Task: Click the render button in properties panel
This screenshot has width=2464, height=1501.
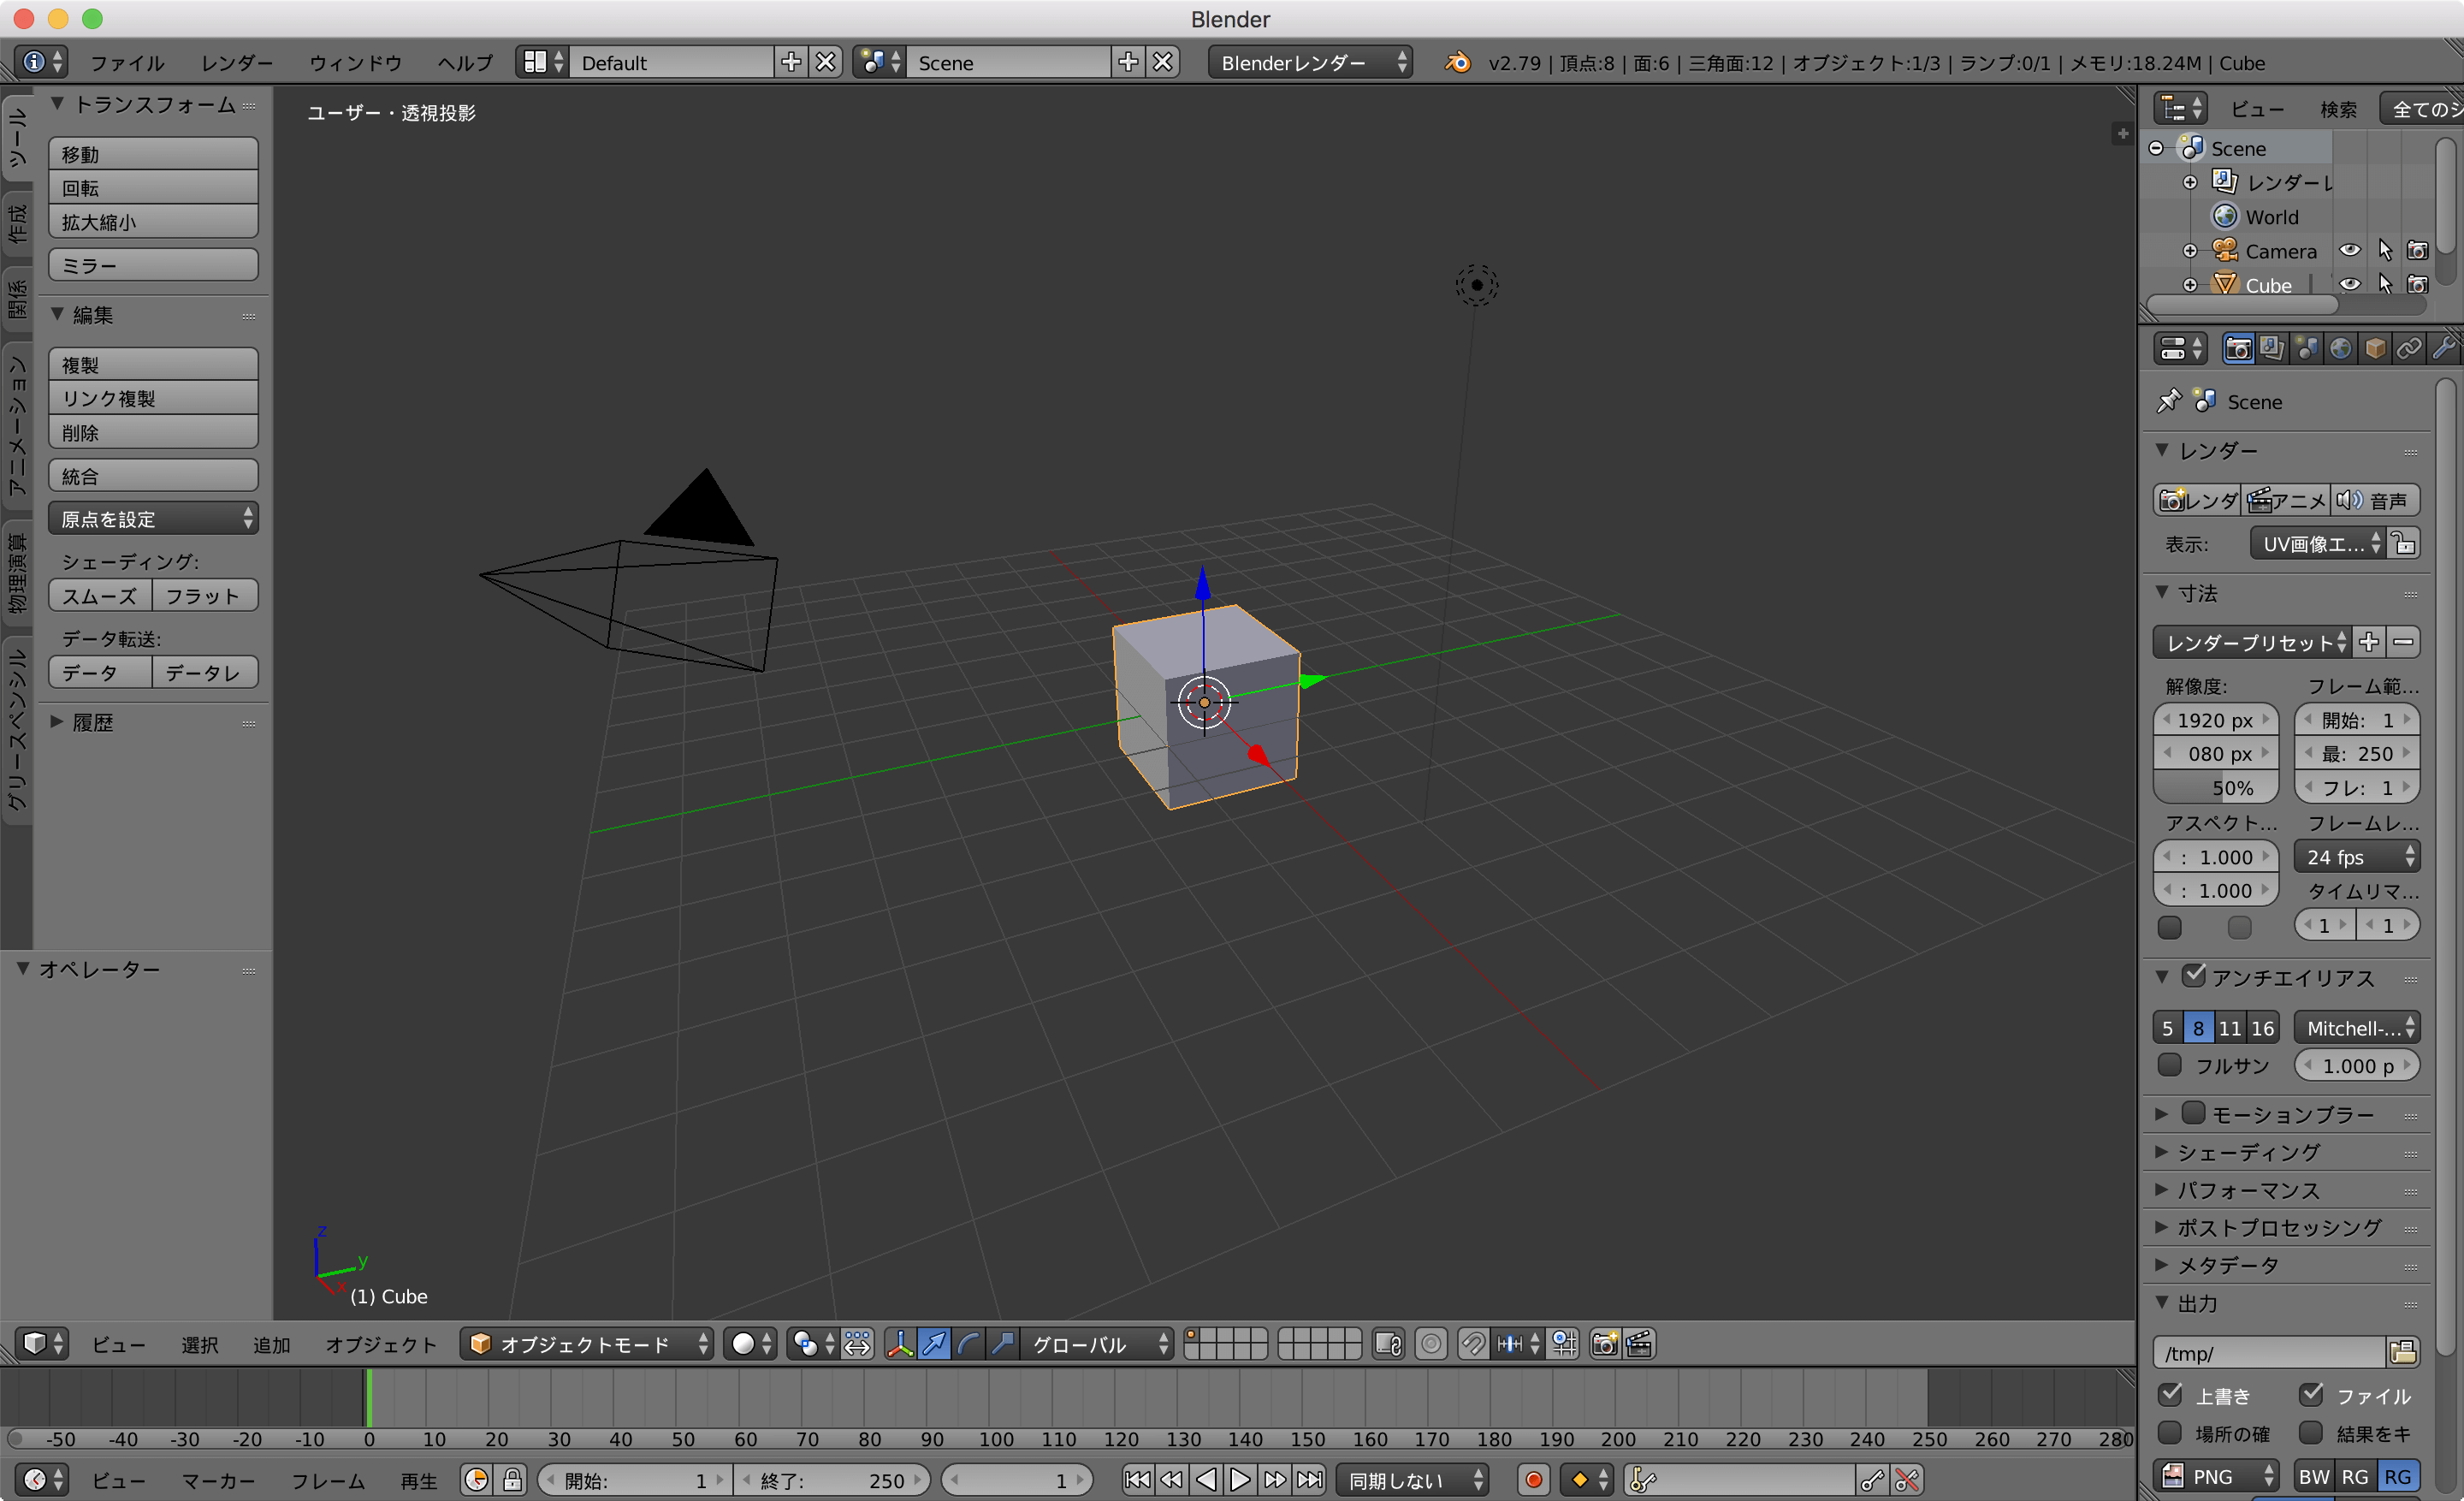Action: tap(2200, 500)
